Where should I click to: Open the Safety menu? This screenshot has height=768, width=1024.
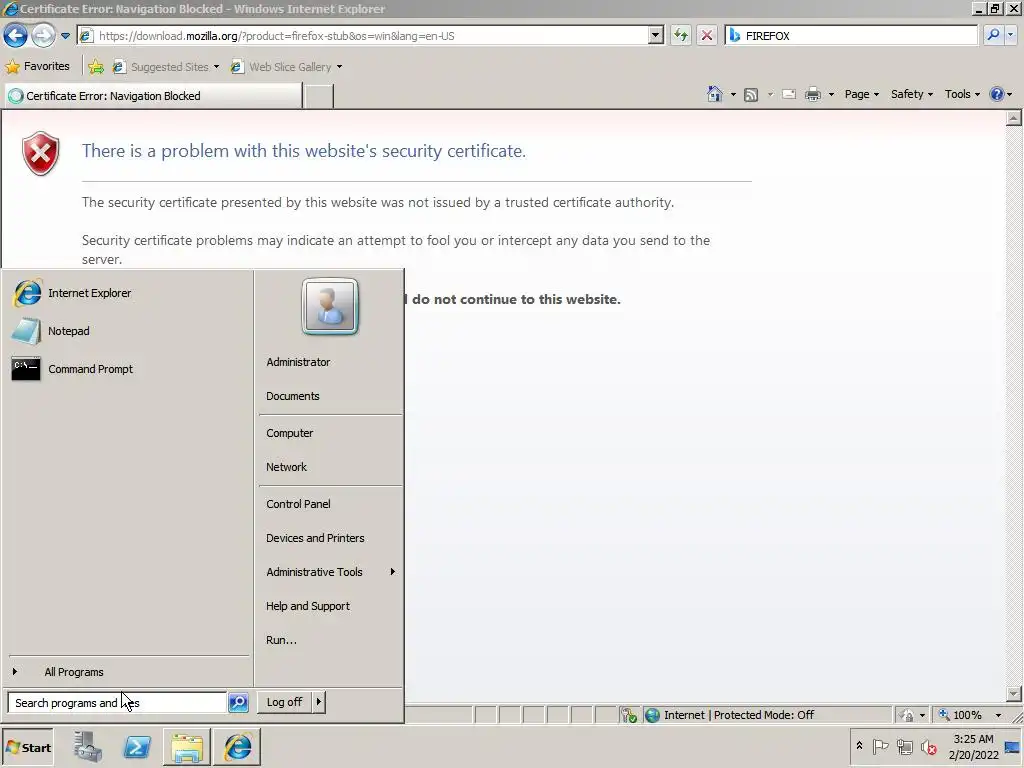pos(912,94)
